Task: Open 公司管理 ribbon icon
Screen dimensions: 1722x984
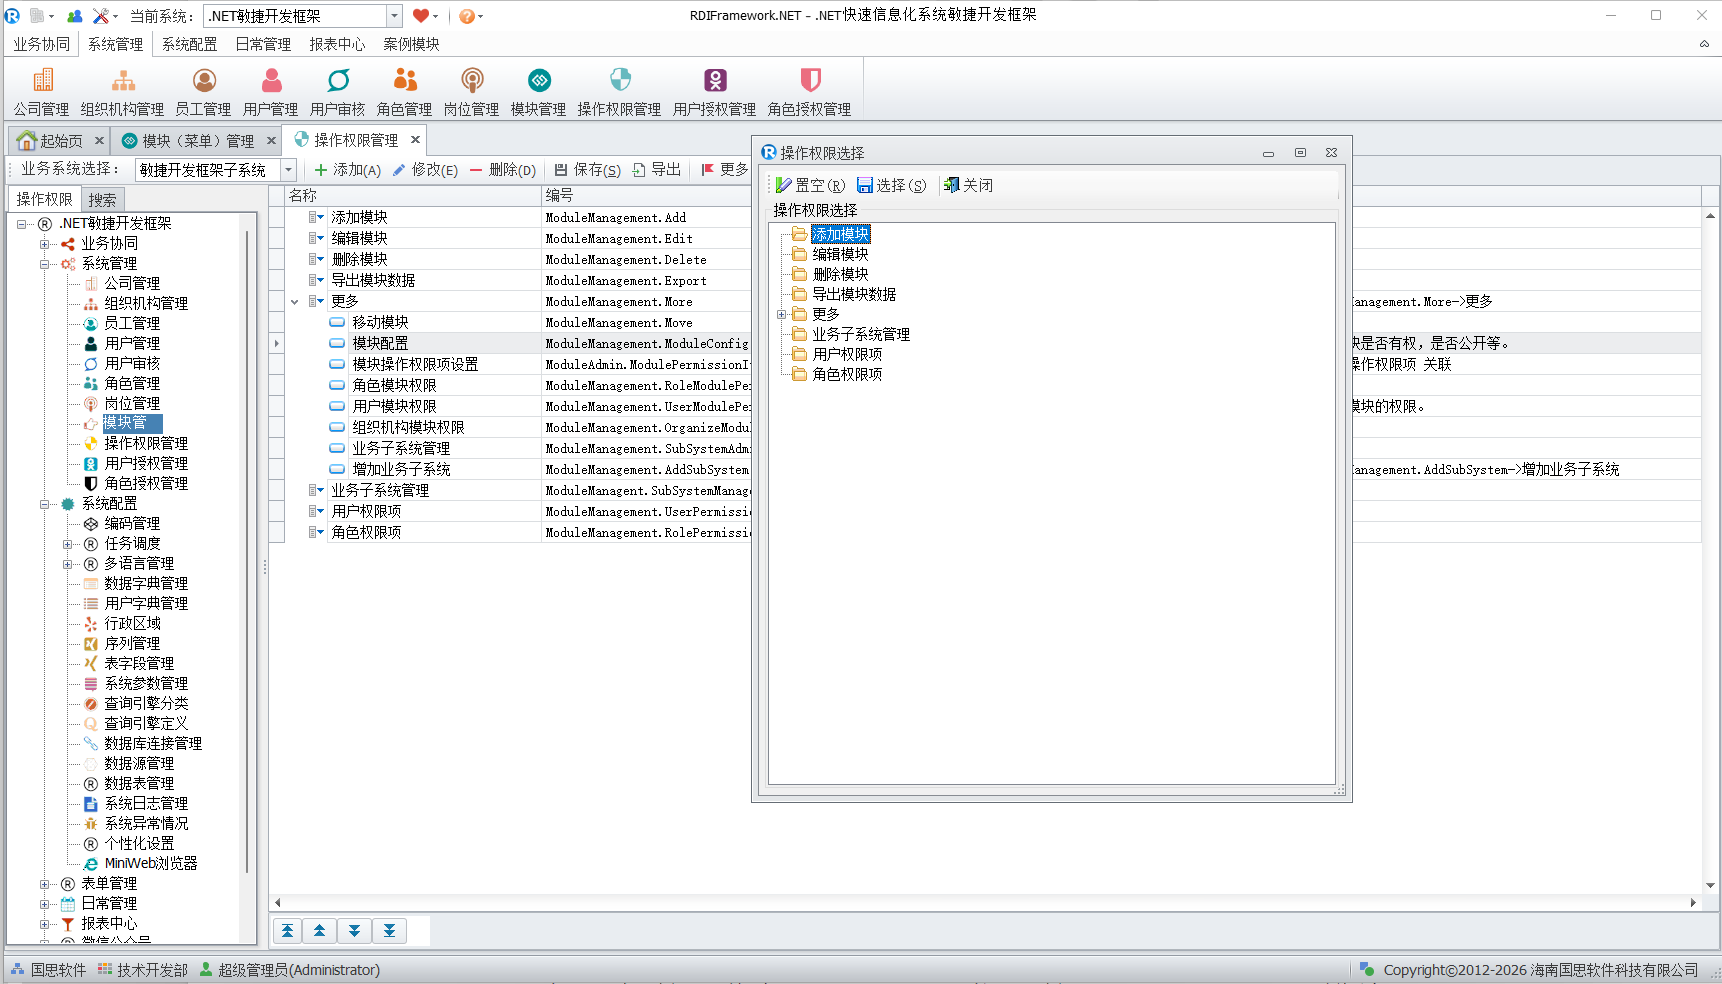Action: [x=42, y=81]
